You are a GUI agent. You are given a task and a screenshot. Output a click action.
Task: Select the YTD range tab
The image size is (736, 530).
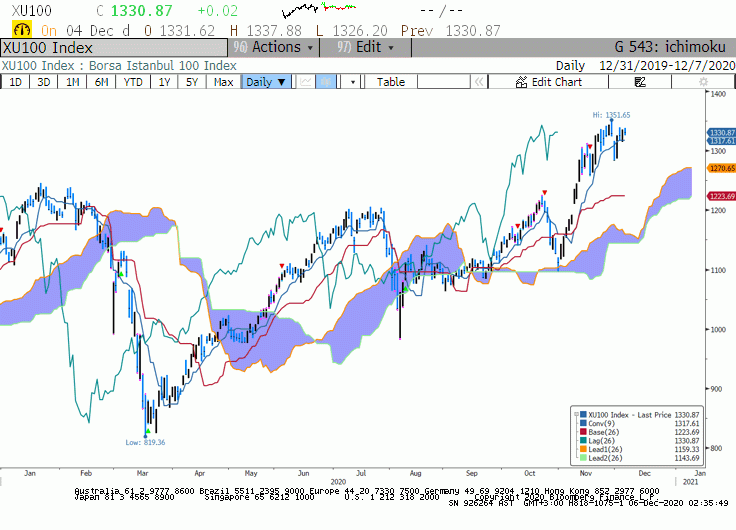pyautogui.click(x=133, y=82)
